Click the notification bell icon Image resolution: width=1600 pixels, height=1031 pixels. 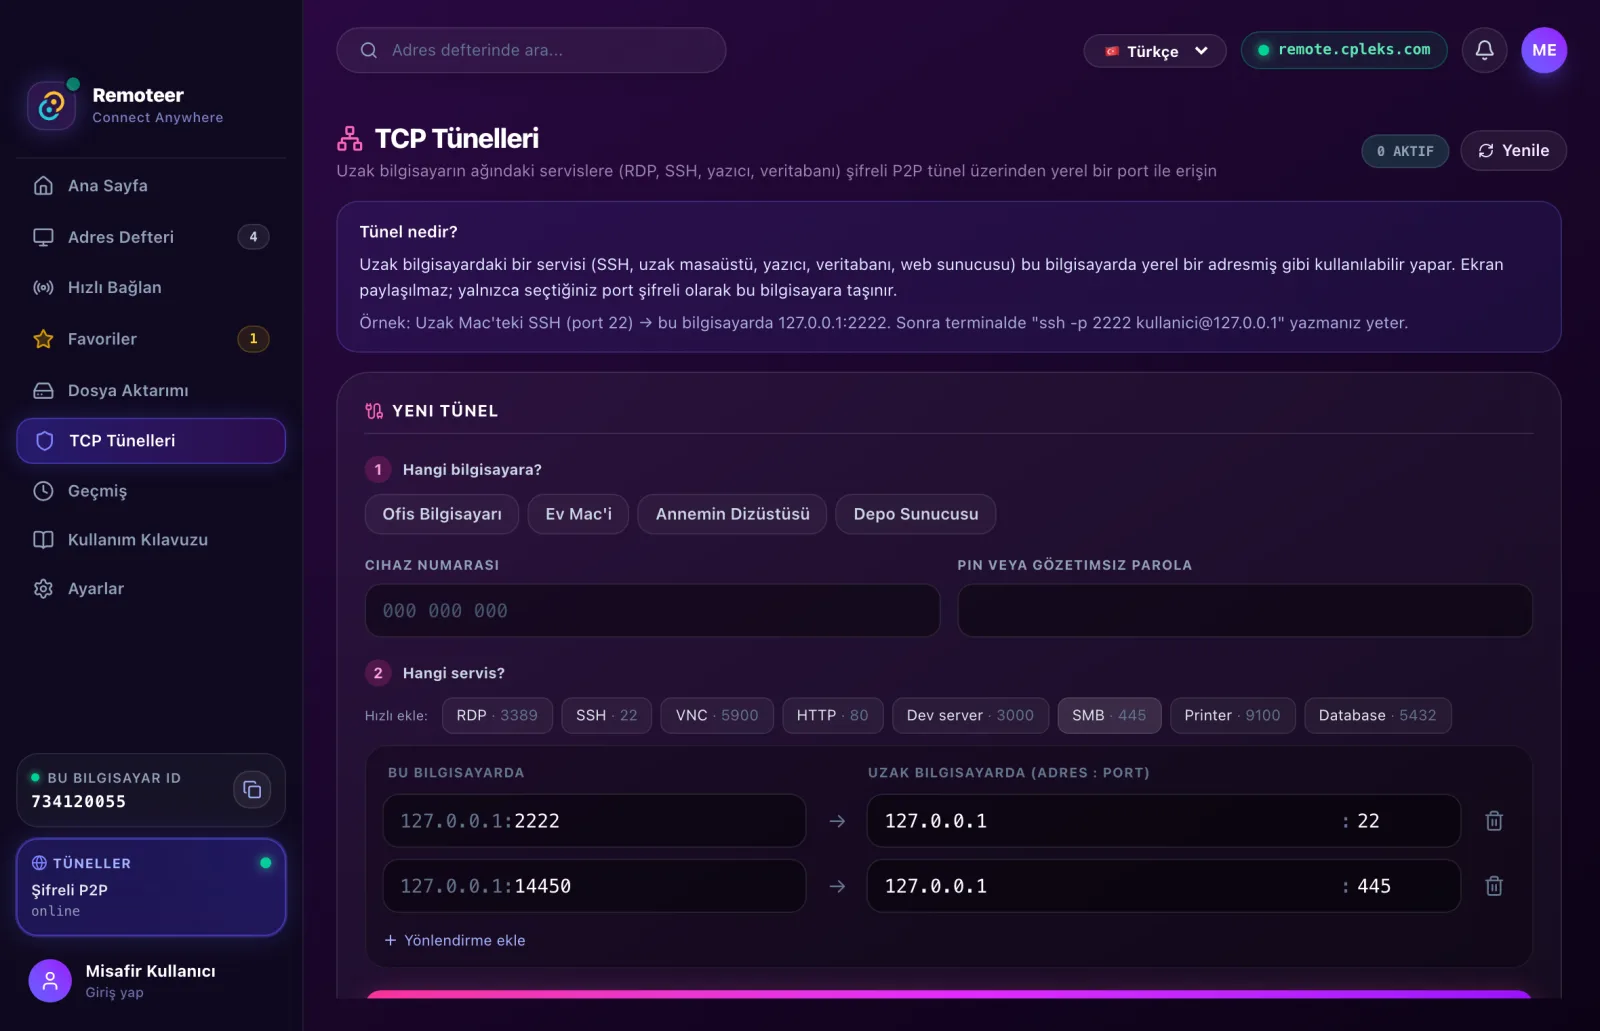[1484, 50]
